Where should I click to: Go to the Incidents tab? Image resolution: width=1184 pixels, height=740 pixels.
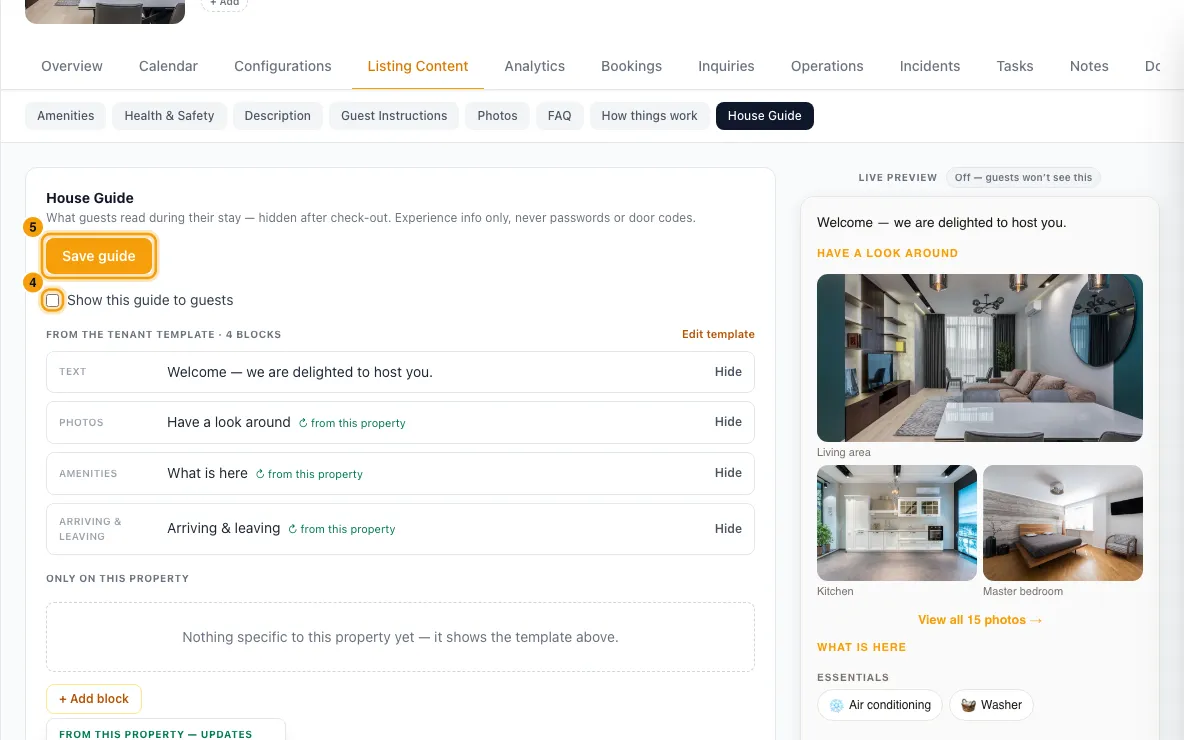(x=930, y=66)
